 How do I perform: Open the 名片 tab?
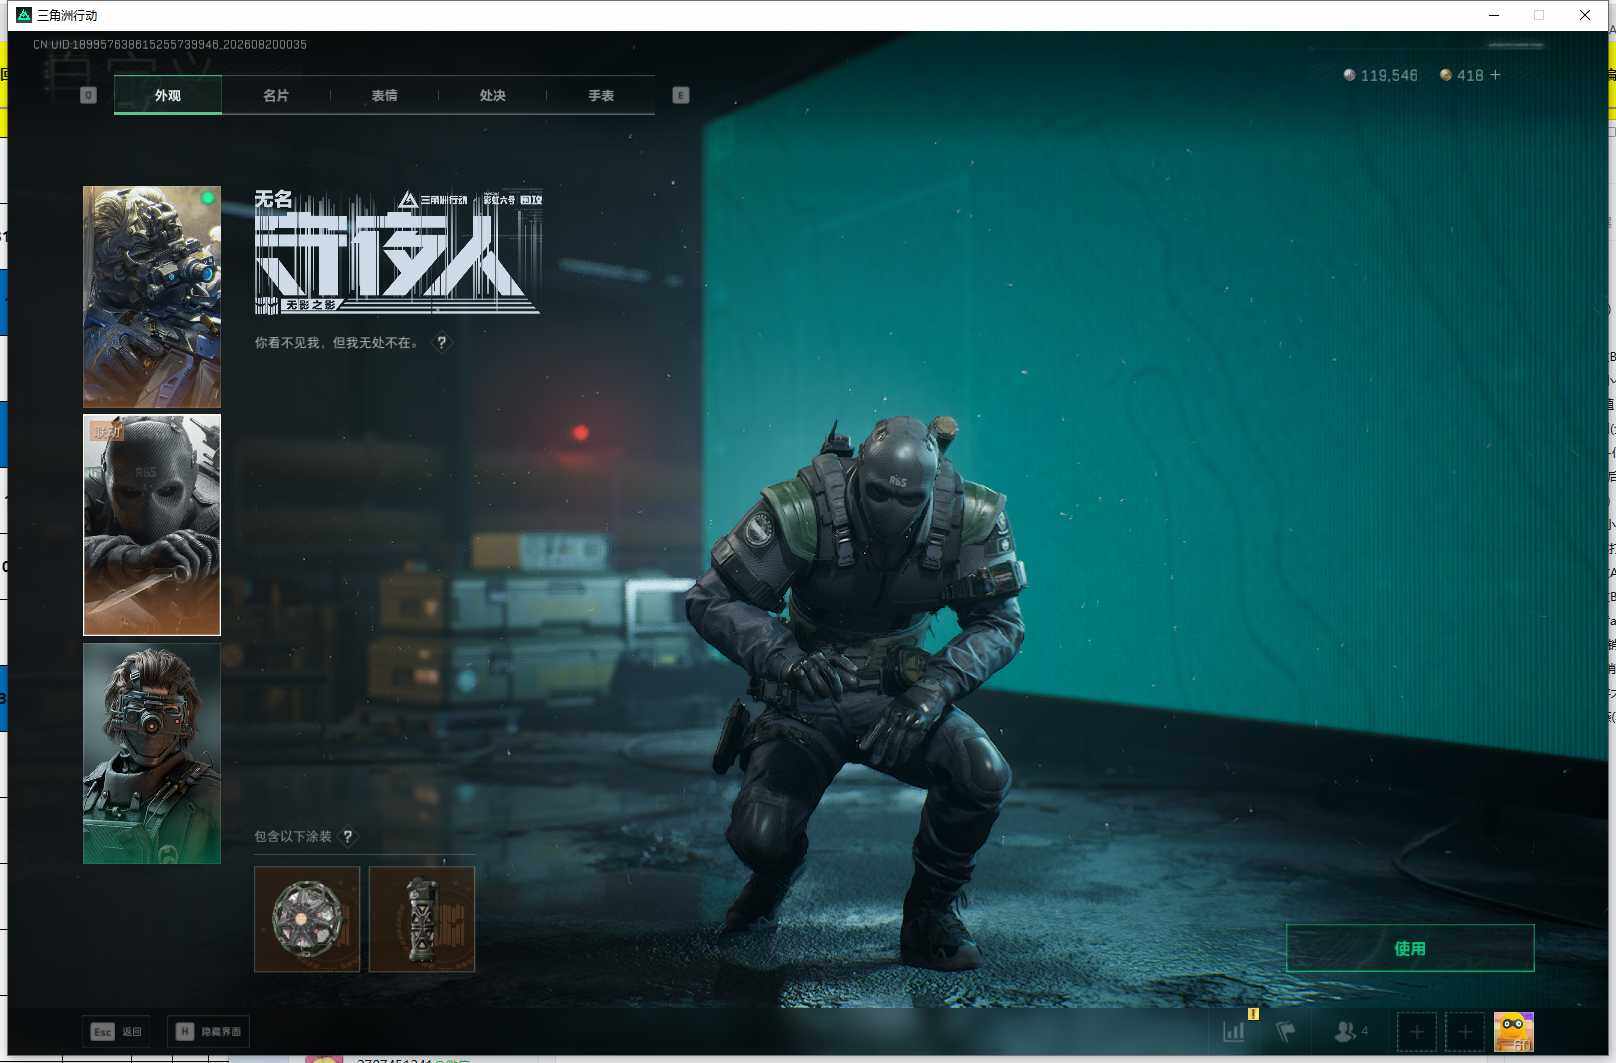tap(276, 95)
